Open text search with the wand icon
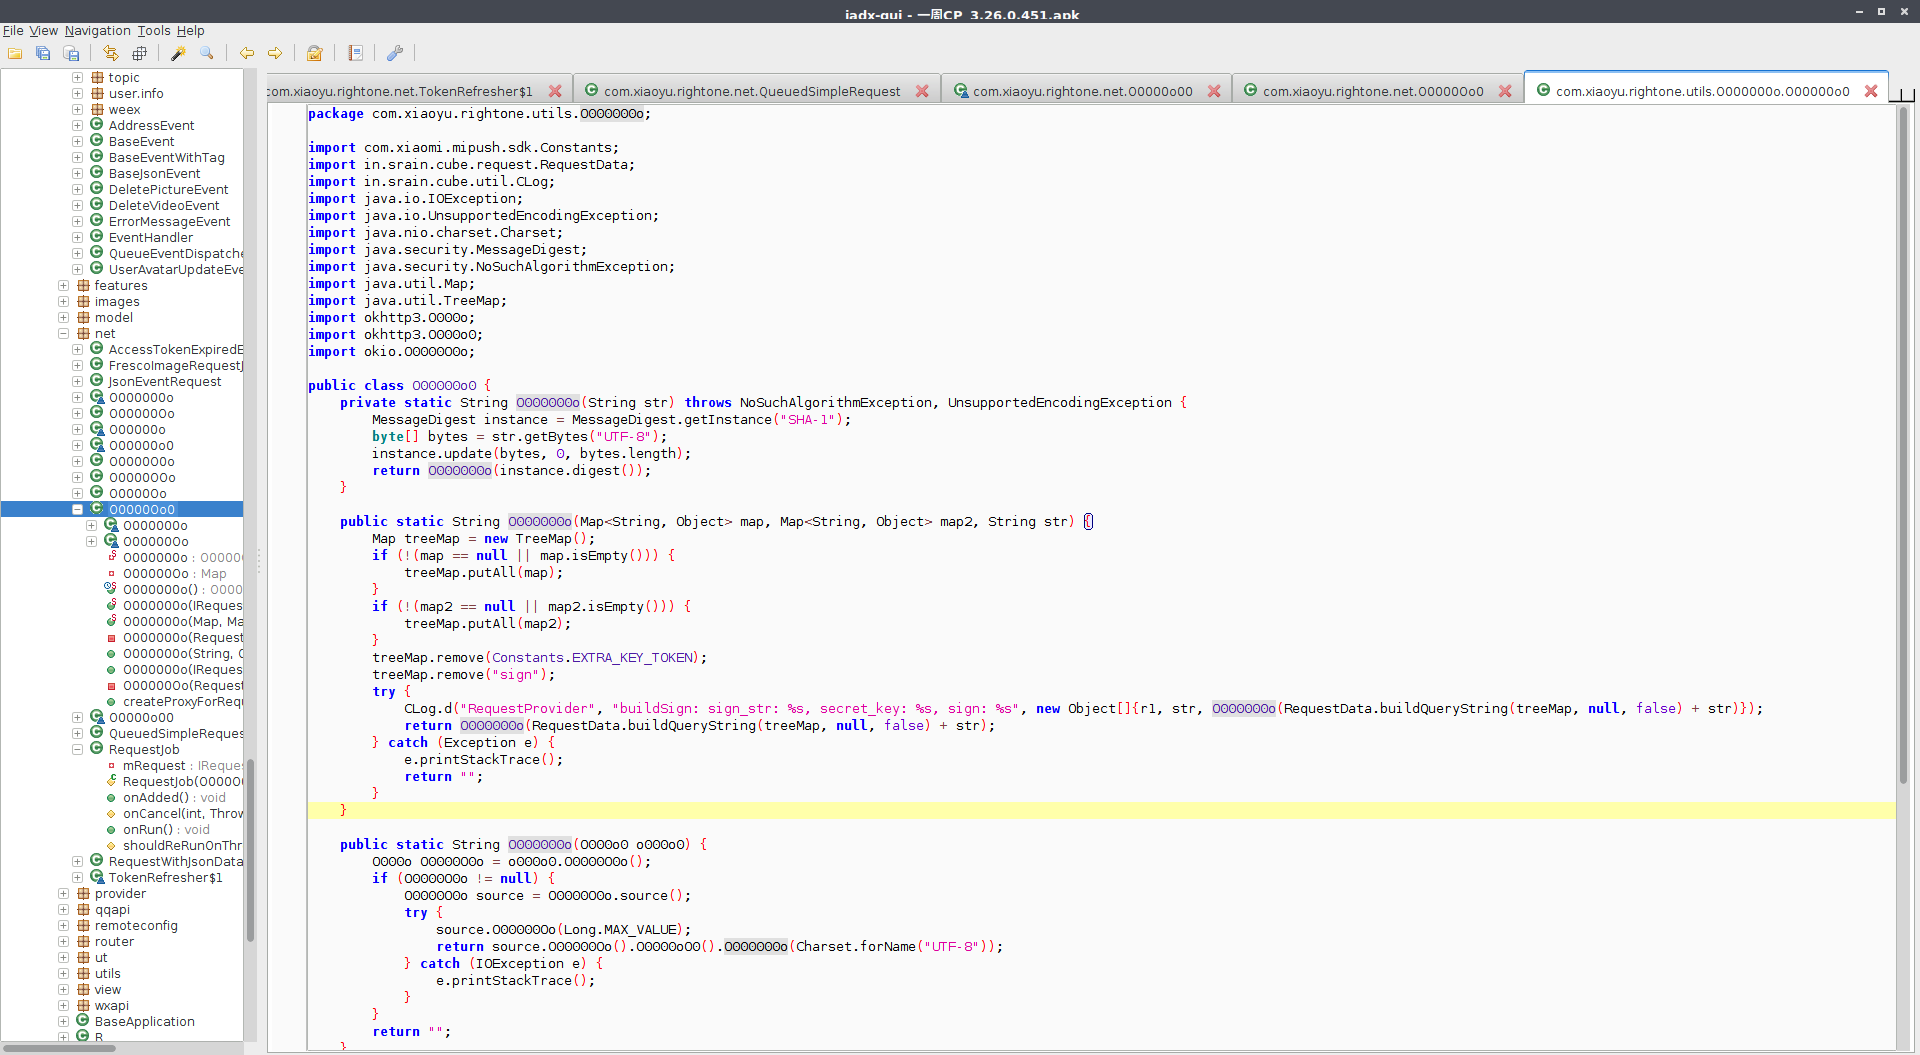The image size is (1920, 1055). [178, 53]
